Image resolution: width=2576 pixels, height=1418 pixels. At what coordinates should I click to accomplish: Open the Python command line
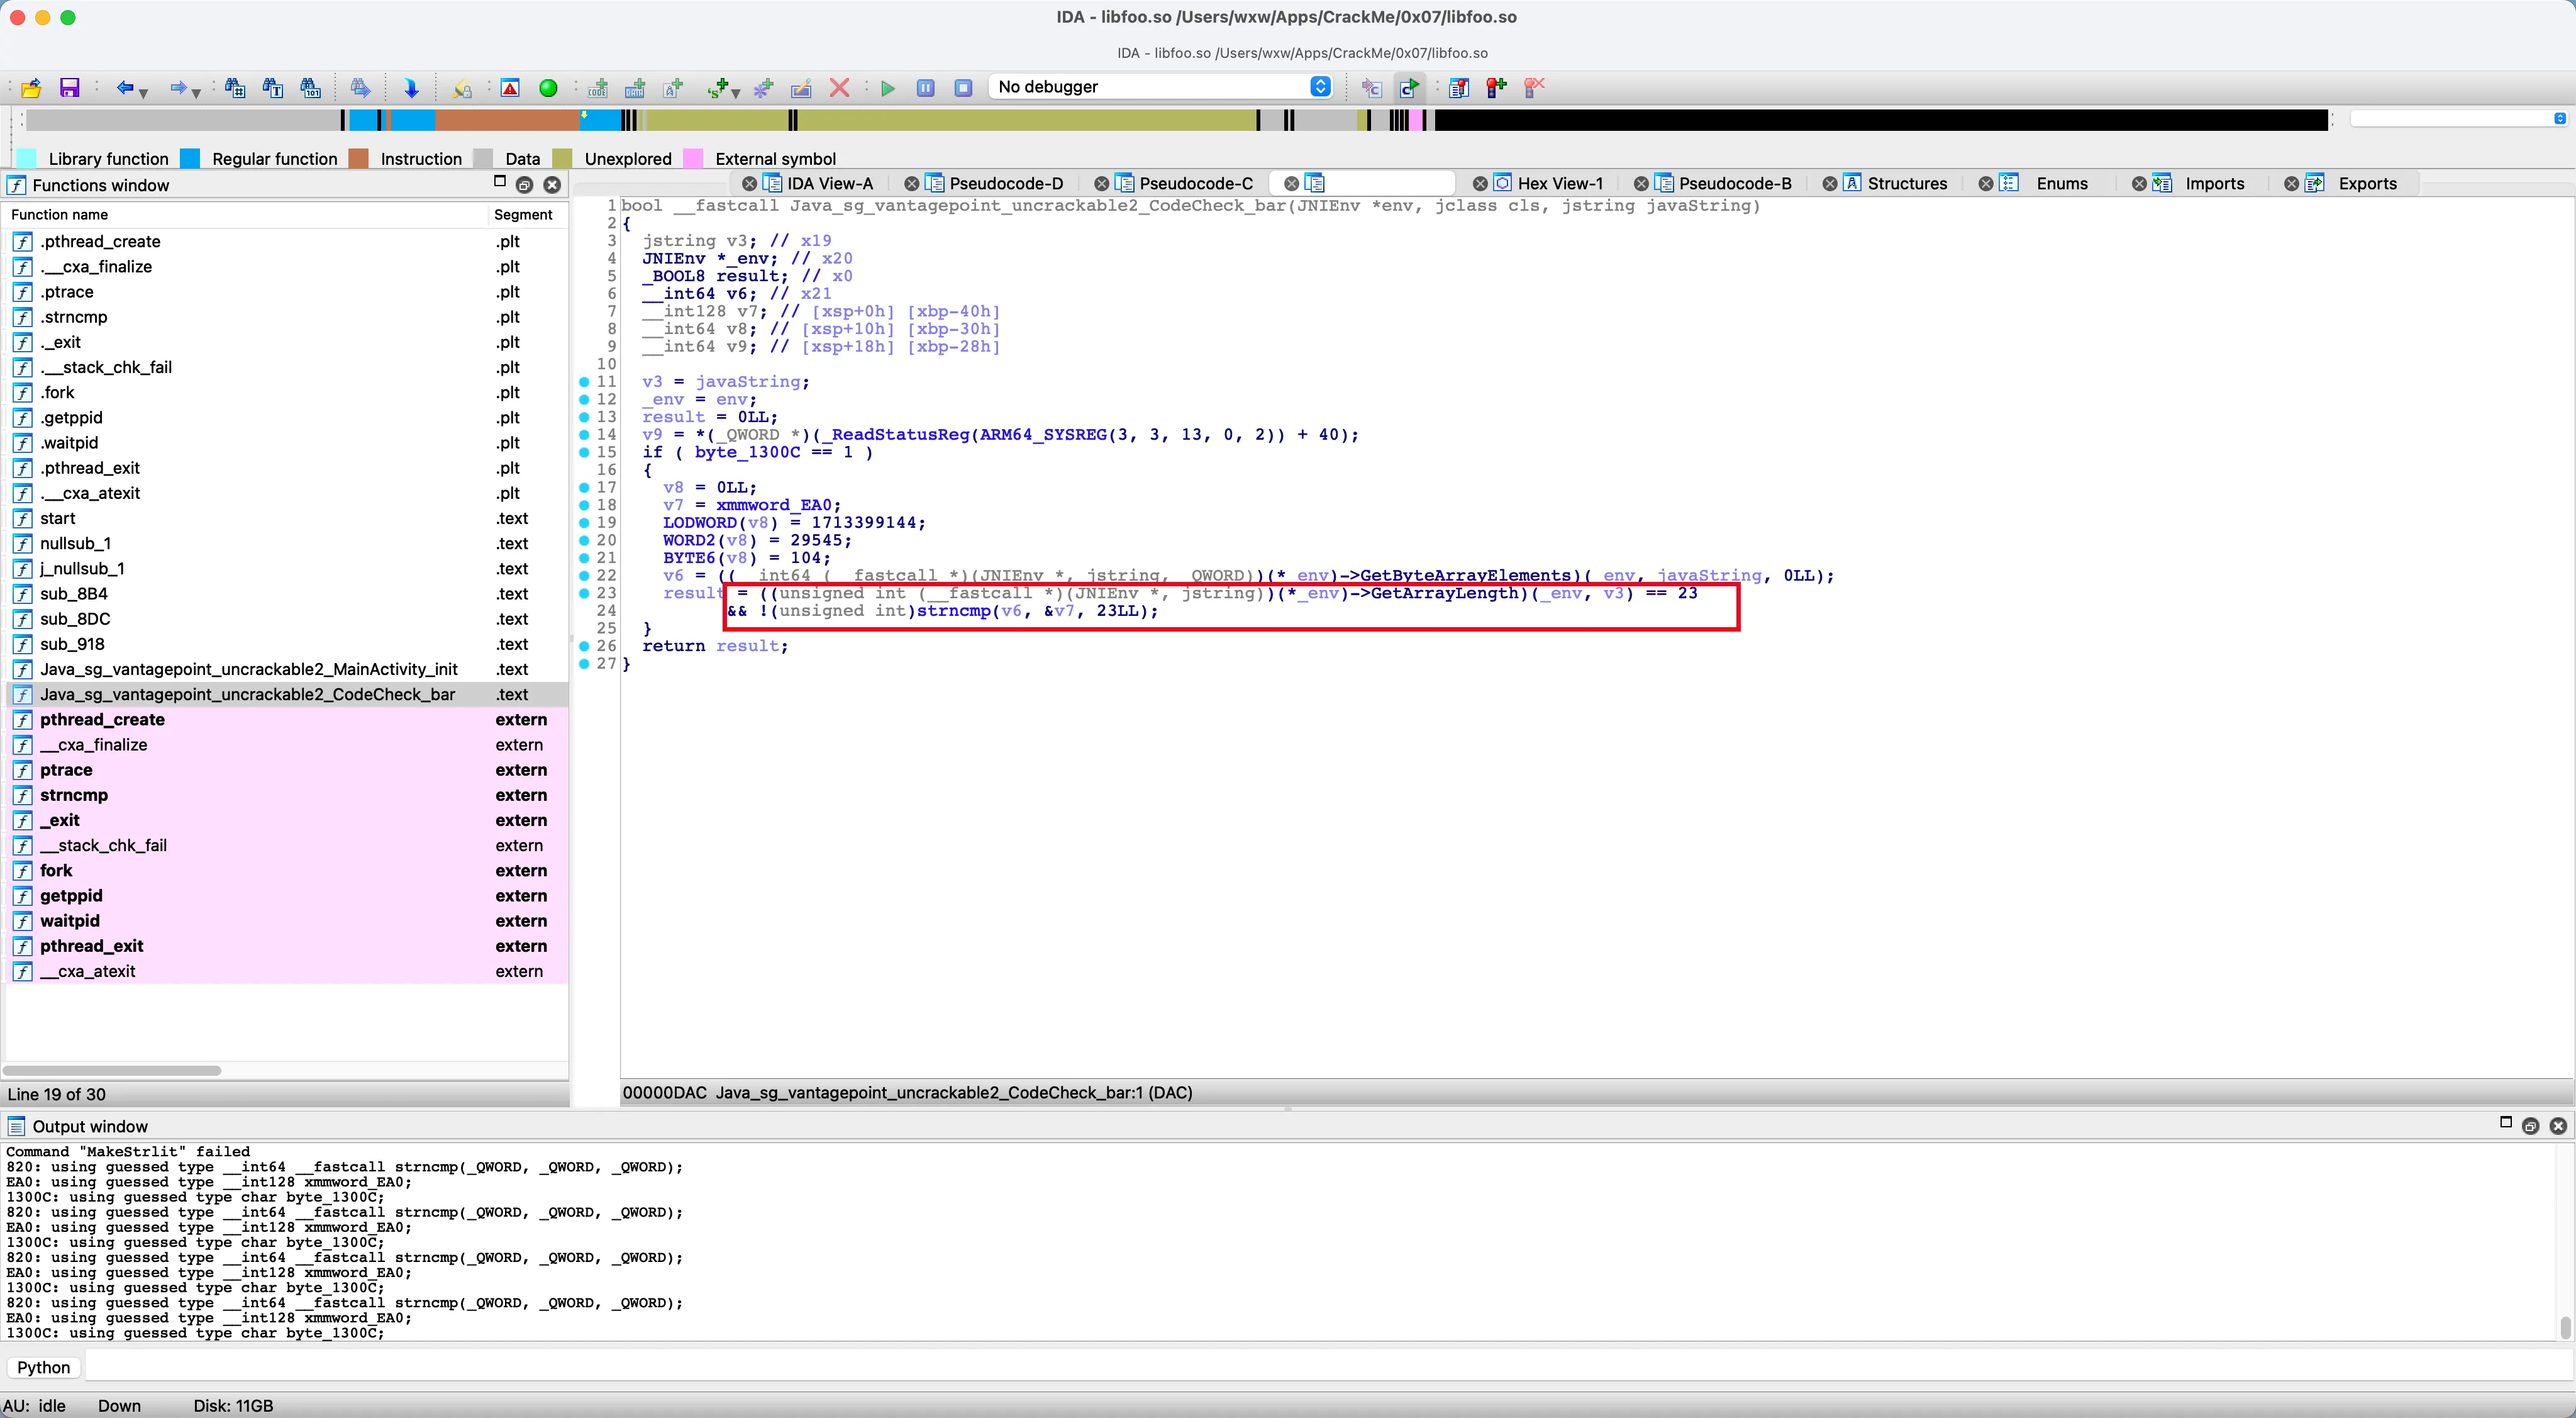43,1367
